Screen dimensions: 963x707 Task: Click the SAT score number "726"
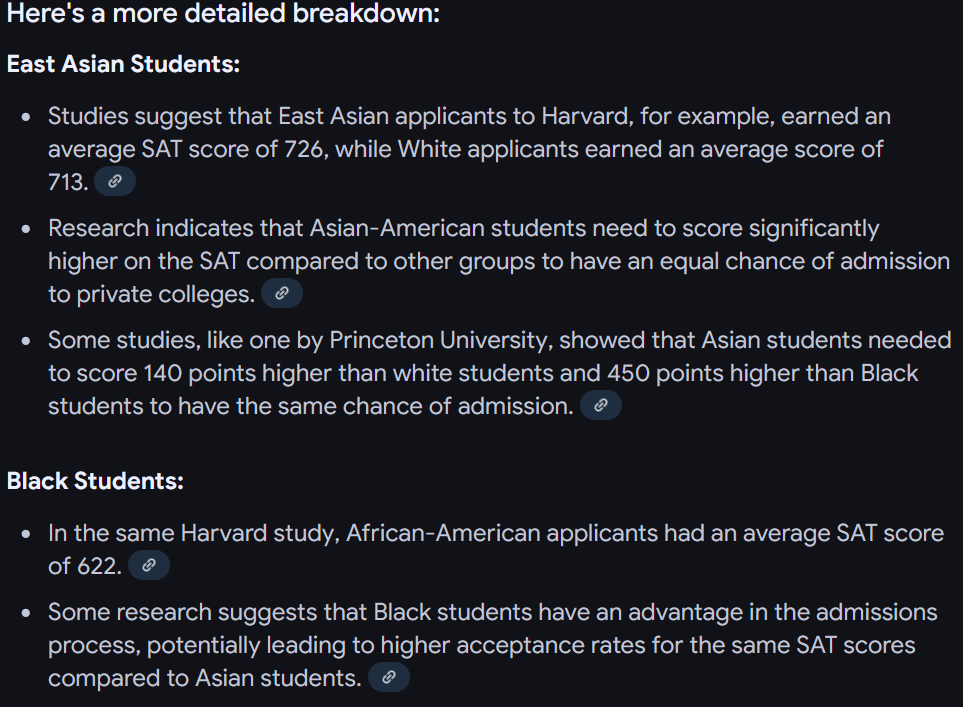[x=304, y=149]
